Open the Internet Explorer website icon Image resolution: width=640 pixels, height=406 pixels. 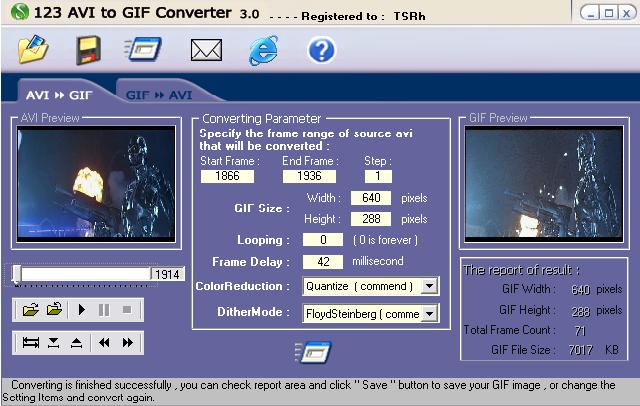(x=264, y=50)
